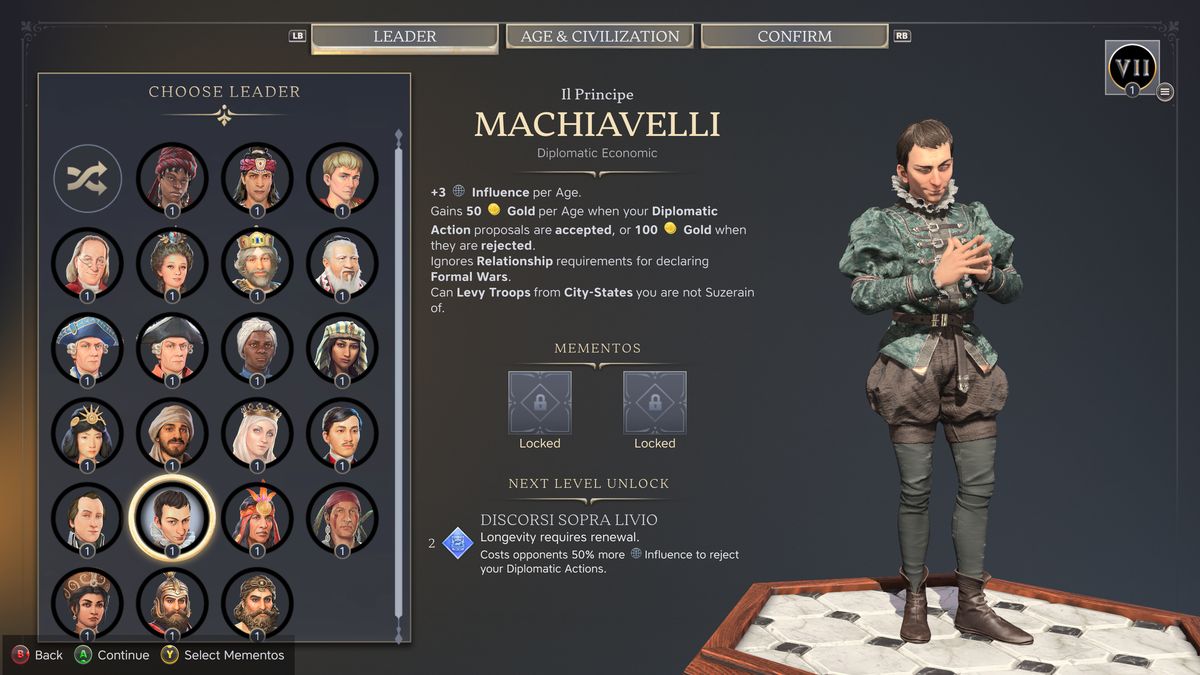Select Charlemagne portrait wearing gold crown
This screenshot has height=675, width=1200.
point(257,263)
